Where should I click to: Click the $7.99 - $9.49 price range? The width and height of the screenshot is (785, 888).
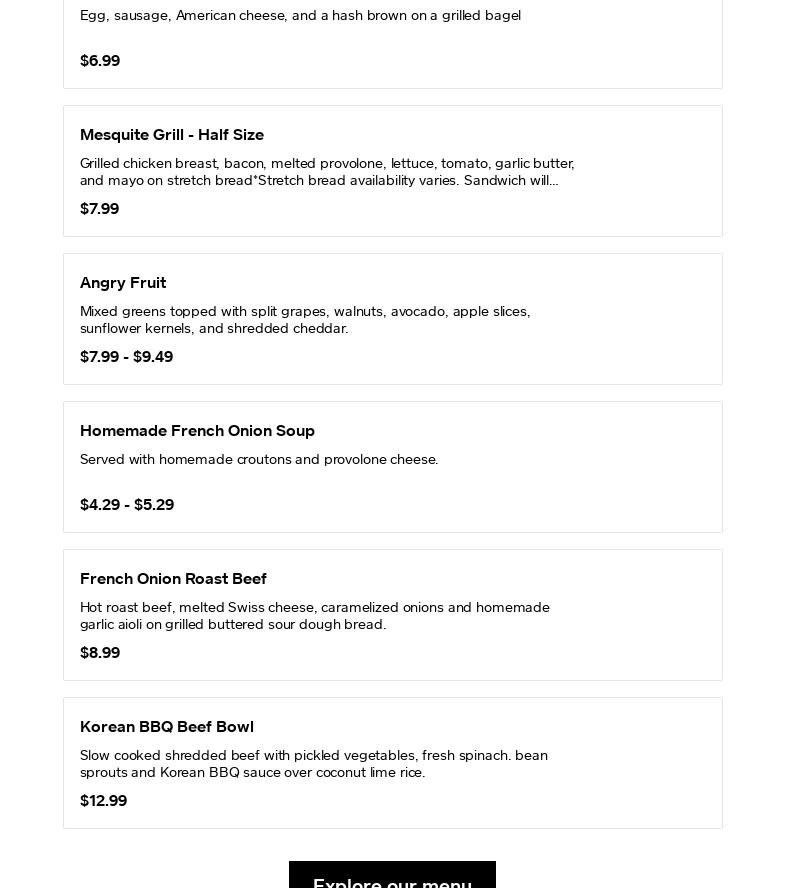click(x=126, y=357)
